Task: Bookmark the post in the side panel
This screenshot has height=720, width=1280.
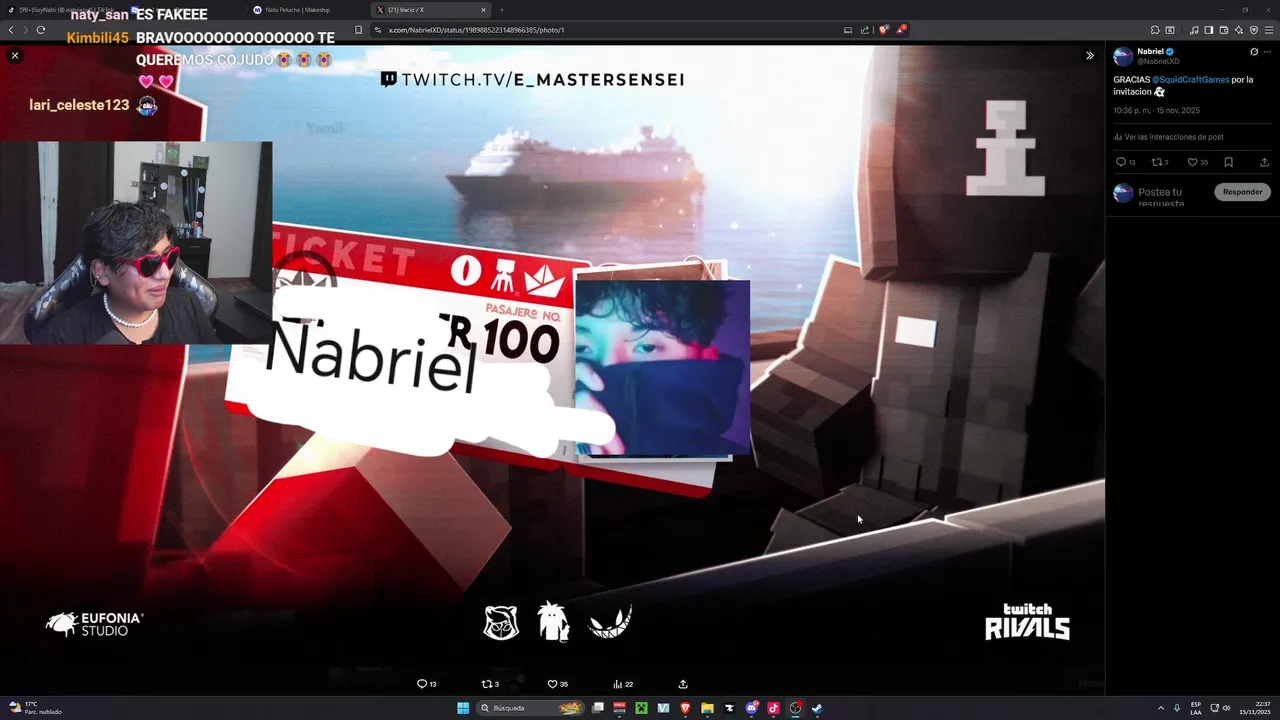Action: click(1229, 162)
